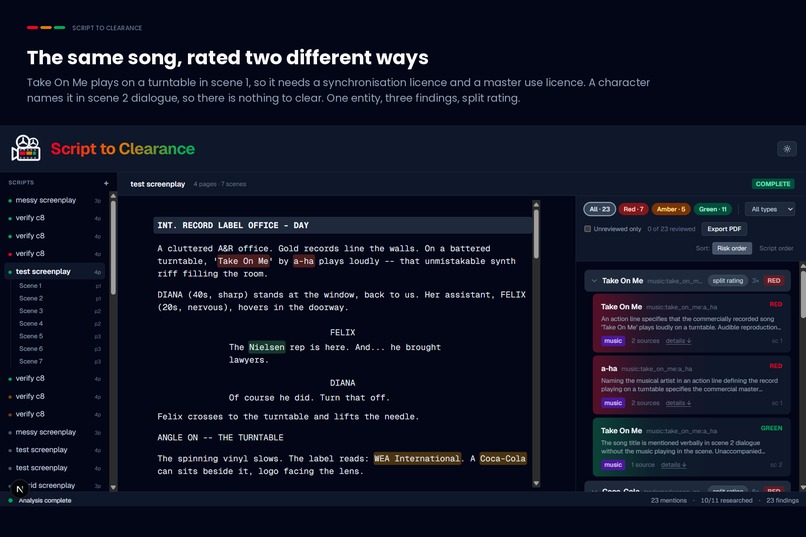Image resolution: width=806 pixels, height=537 pixels.
Task: Click the findings panel scrollbar thumb
Action: pyautogui.click(x=803, y=293)
